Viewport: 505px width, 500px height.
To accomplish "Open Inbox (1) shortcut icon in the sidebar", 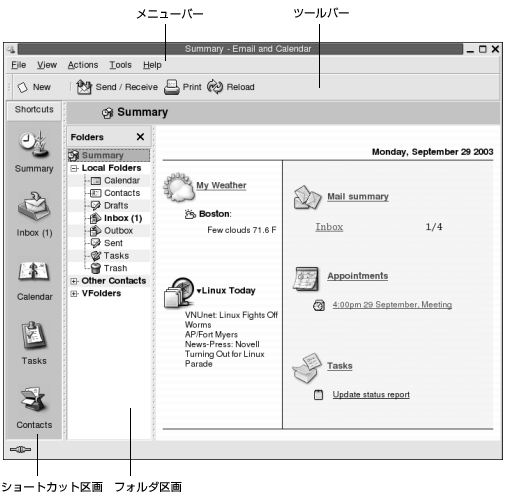I will tap(34, 206).
